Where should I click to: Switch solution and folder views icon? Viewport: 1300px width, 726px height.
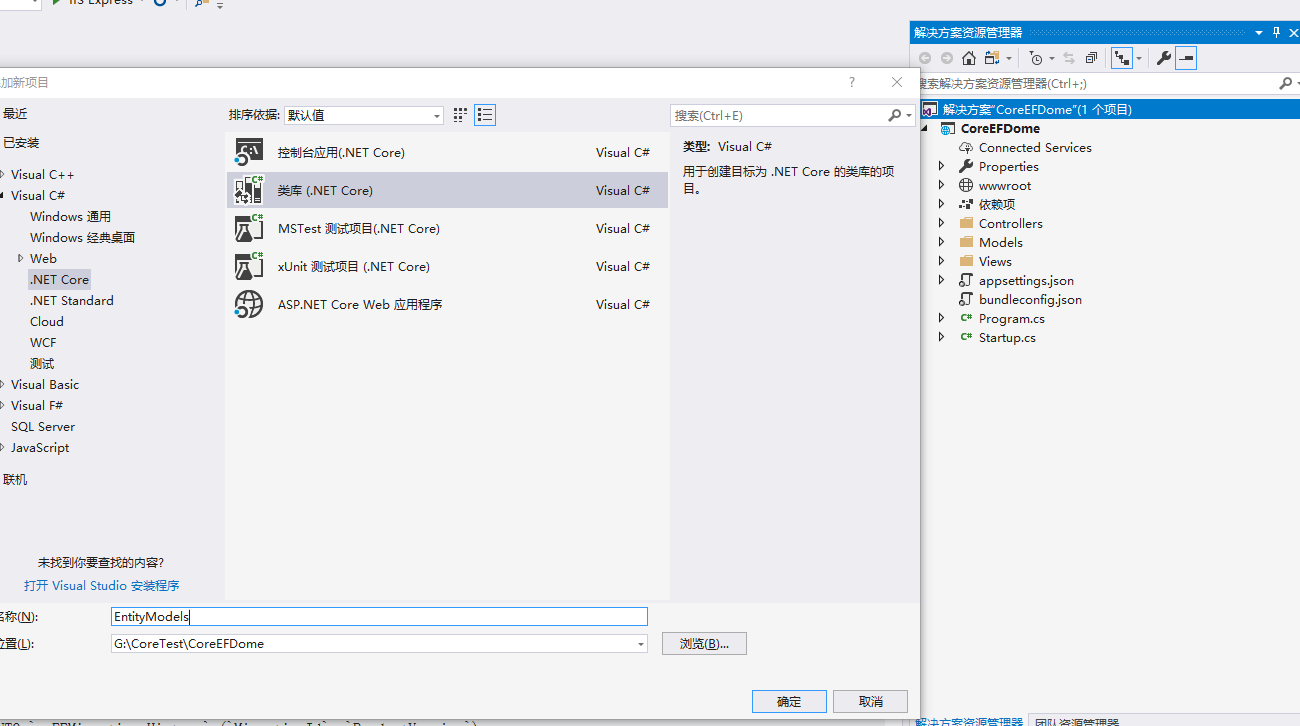coord(992,58)
